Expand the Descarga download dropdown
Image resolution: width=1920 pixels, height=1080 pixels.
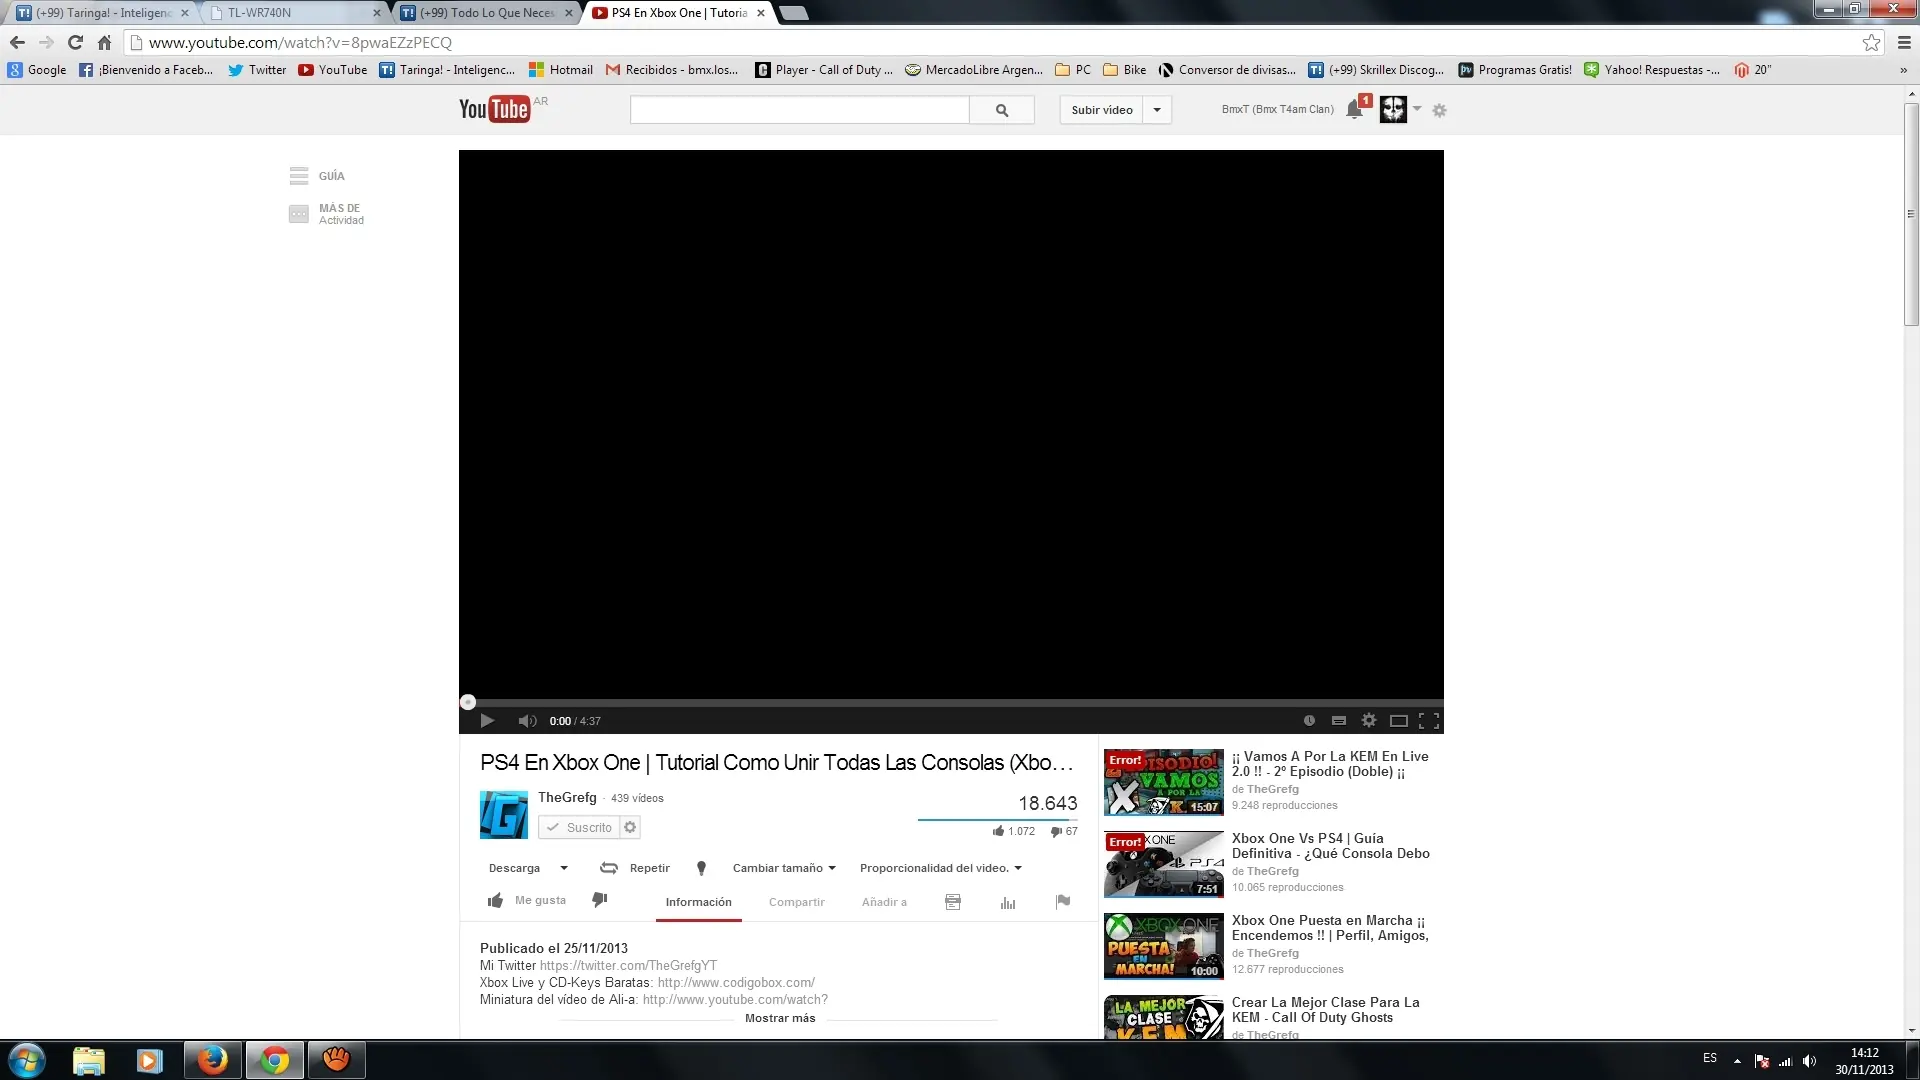pos(528,868)
